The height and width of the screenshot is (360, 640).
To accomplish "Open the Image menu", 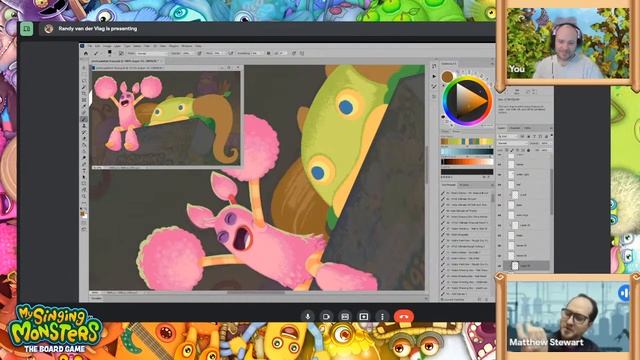I will pyautogui.click(x=107, y=46).
